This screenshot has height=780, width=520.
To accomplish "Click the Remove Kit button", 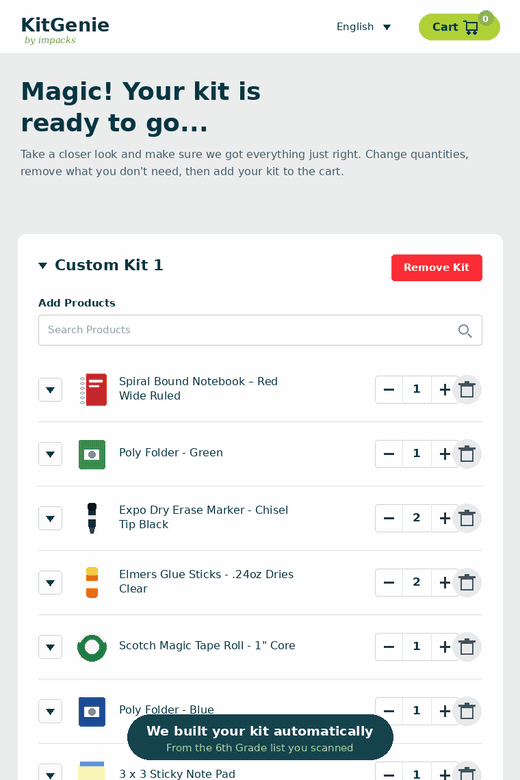I will pyautogui.click(x=436, y=268).
